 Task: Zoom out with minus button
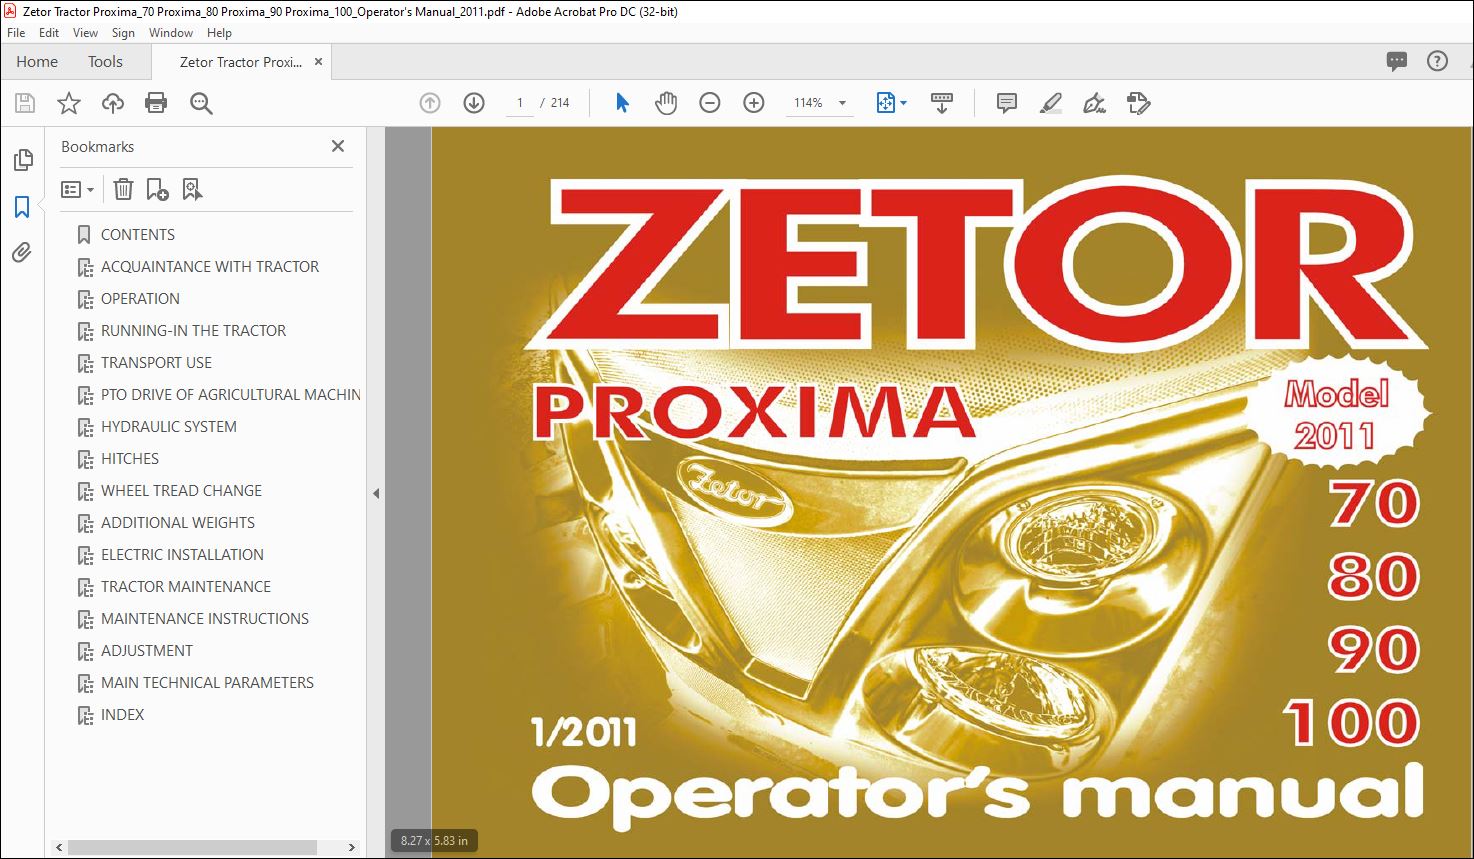coord(710,103)
